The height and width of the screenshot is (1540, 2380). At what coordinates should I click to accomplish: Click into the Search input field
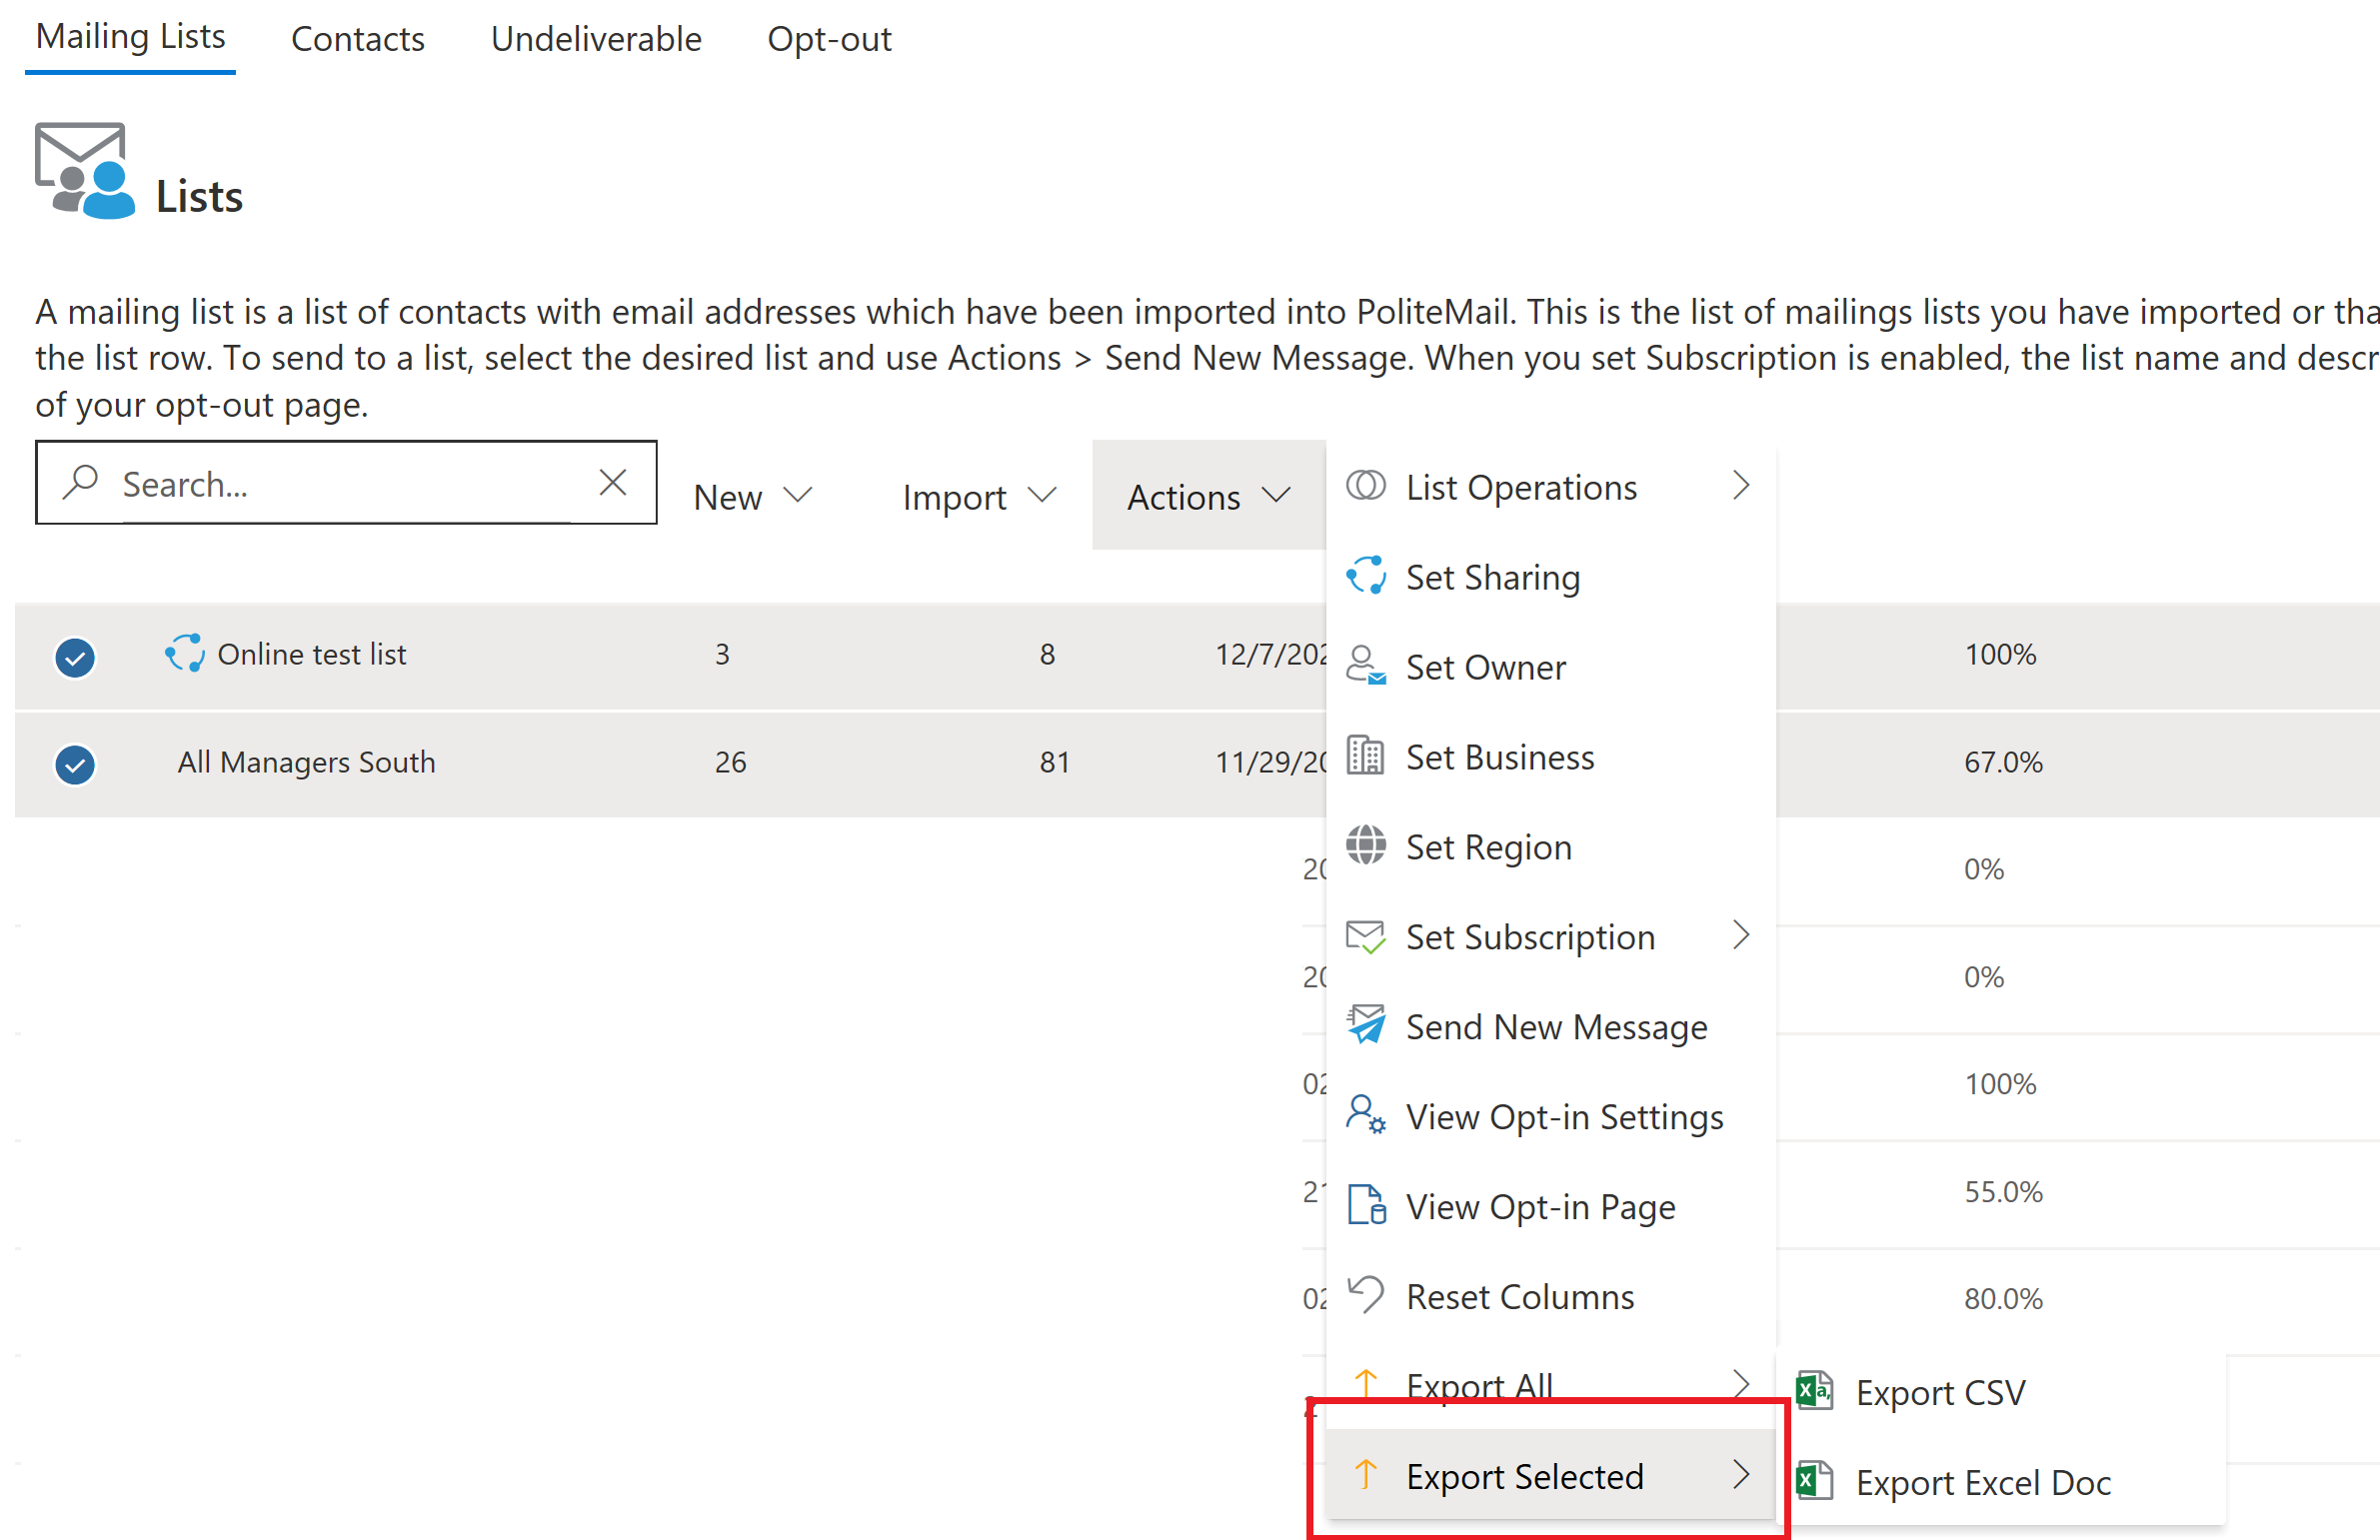340,485
